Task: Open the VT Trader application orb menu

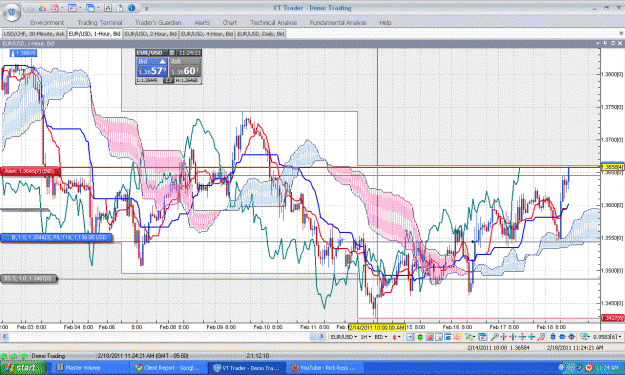Action: tap(11, 12)
